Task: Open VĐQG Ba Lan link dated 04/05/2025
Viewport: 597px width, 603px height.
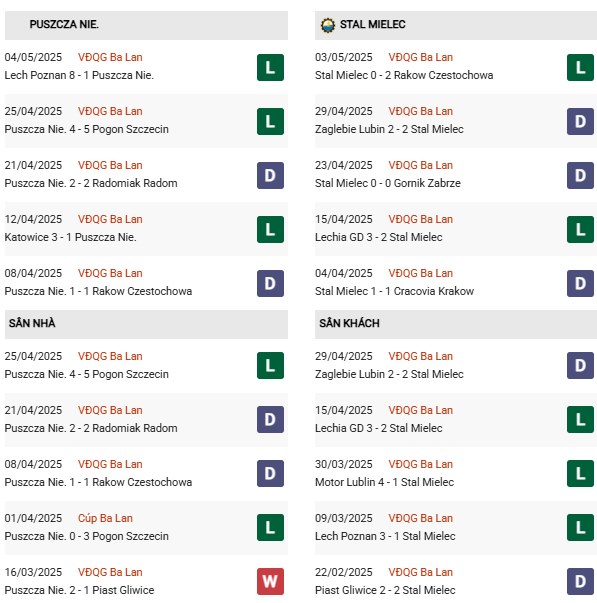Action: click(x=110, y=57)
